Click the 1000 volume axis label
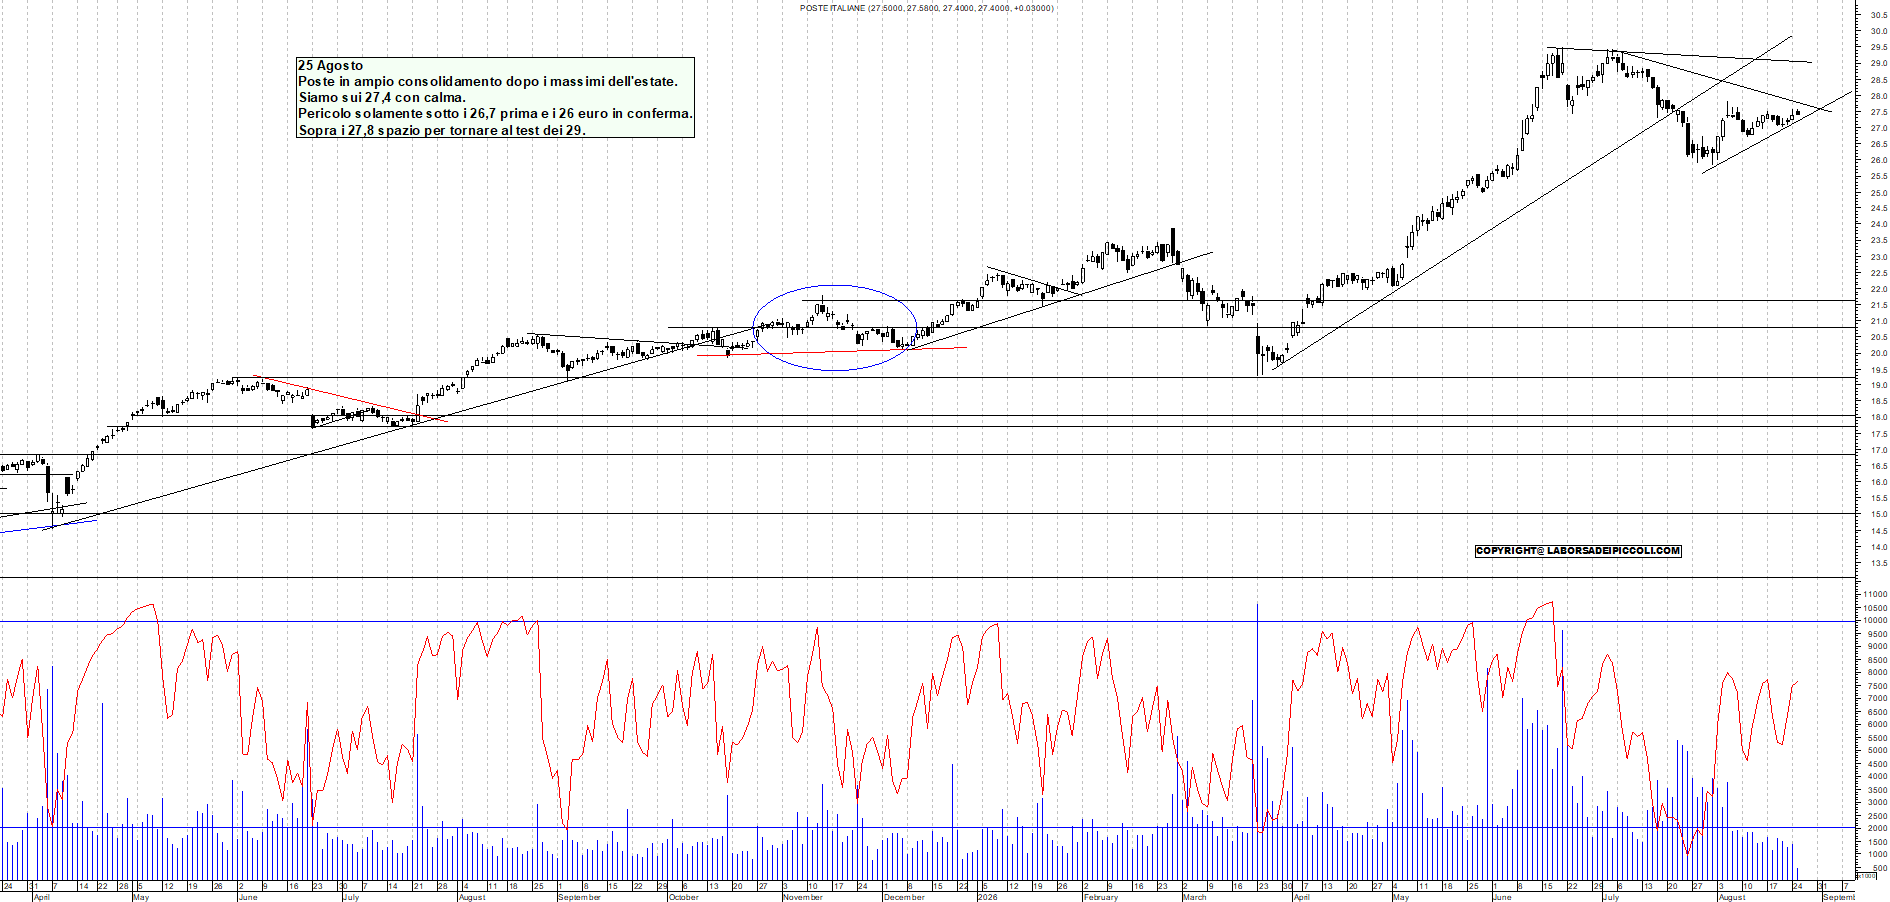 (1876, 854)
